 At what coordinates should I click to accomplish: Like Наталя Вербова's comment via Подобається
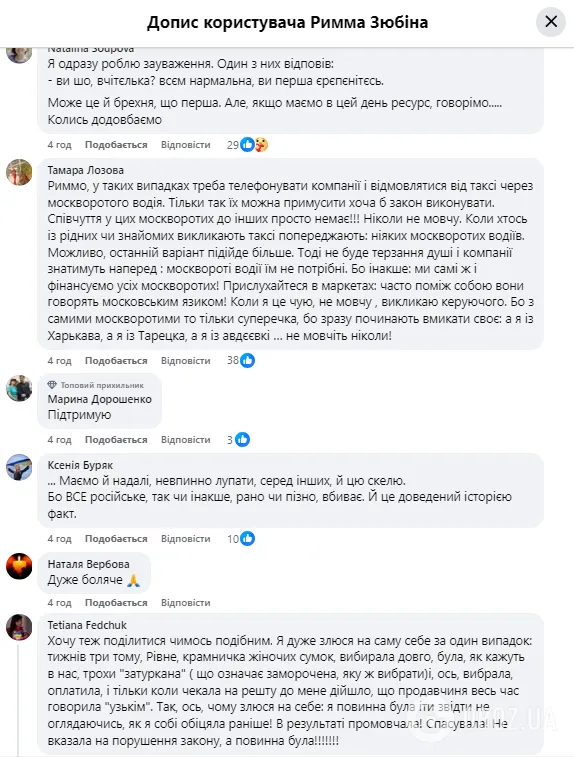point(116,603)
